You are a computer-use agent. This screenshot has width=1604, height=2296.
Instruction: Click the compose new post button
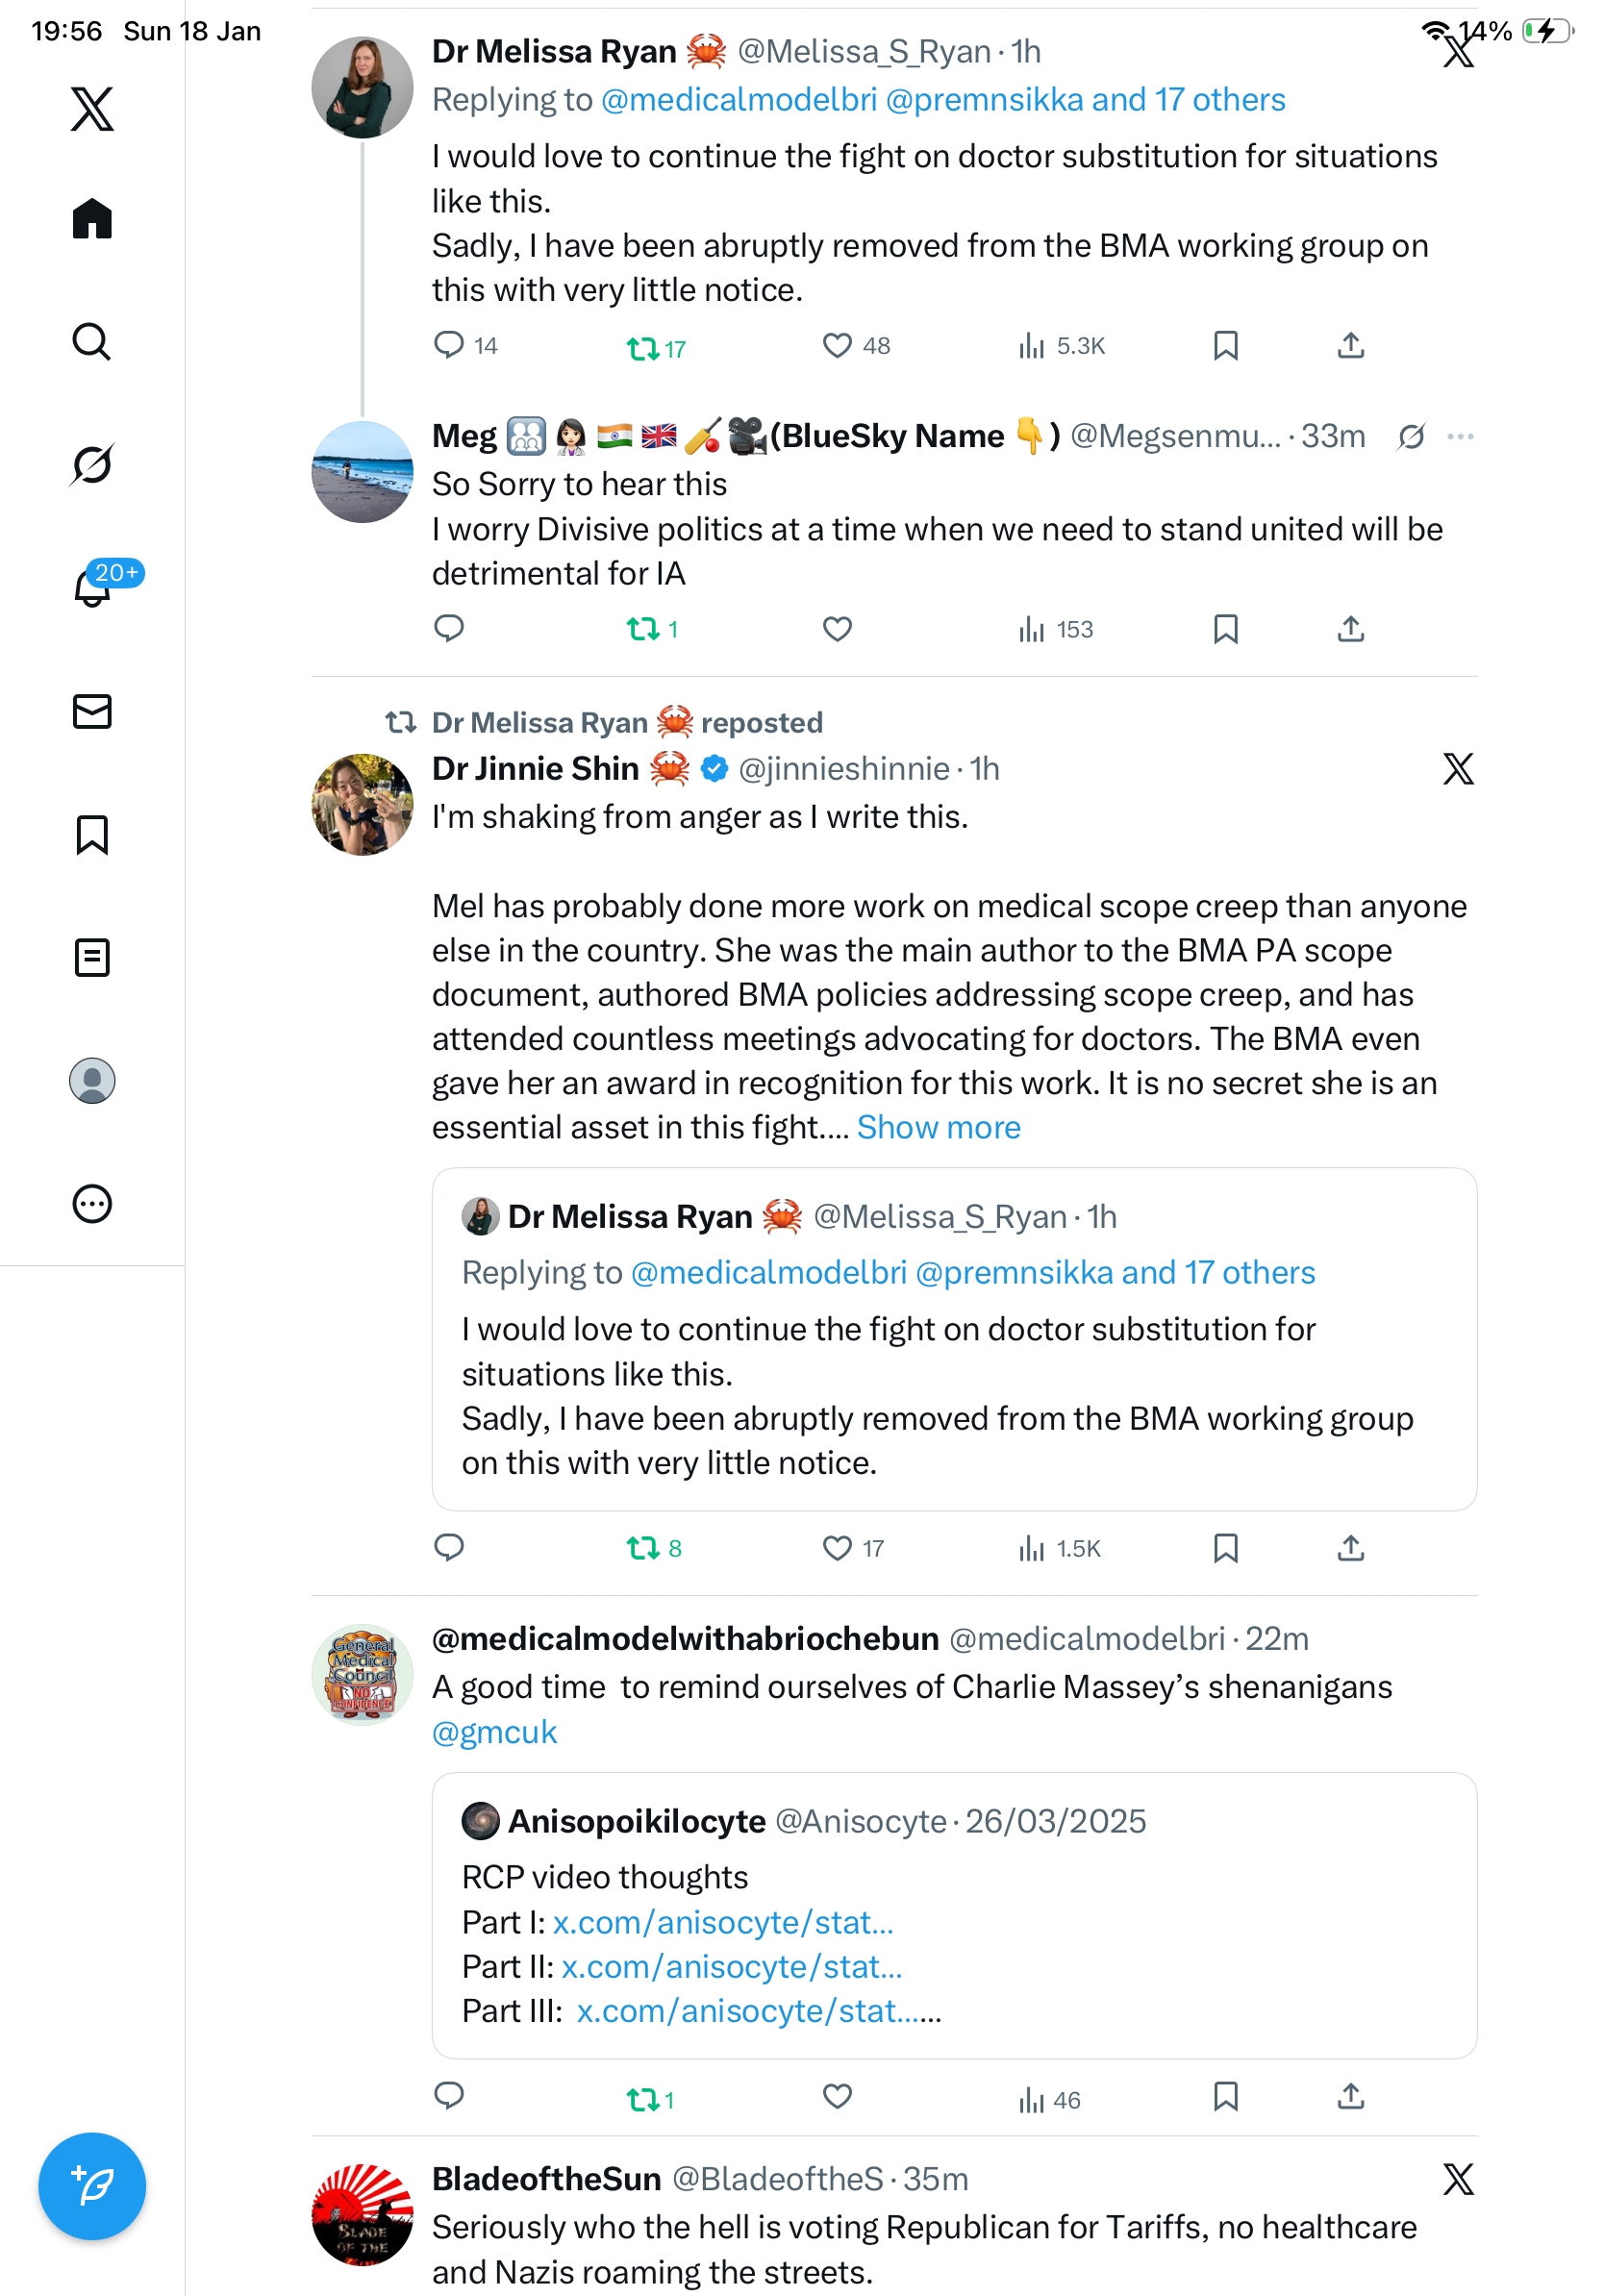(92, 2185)
